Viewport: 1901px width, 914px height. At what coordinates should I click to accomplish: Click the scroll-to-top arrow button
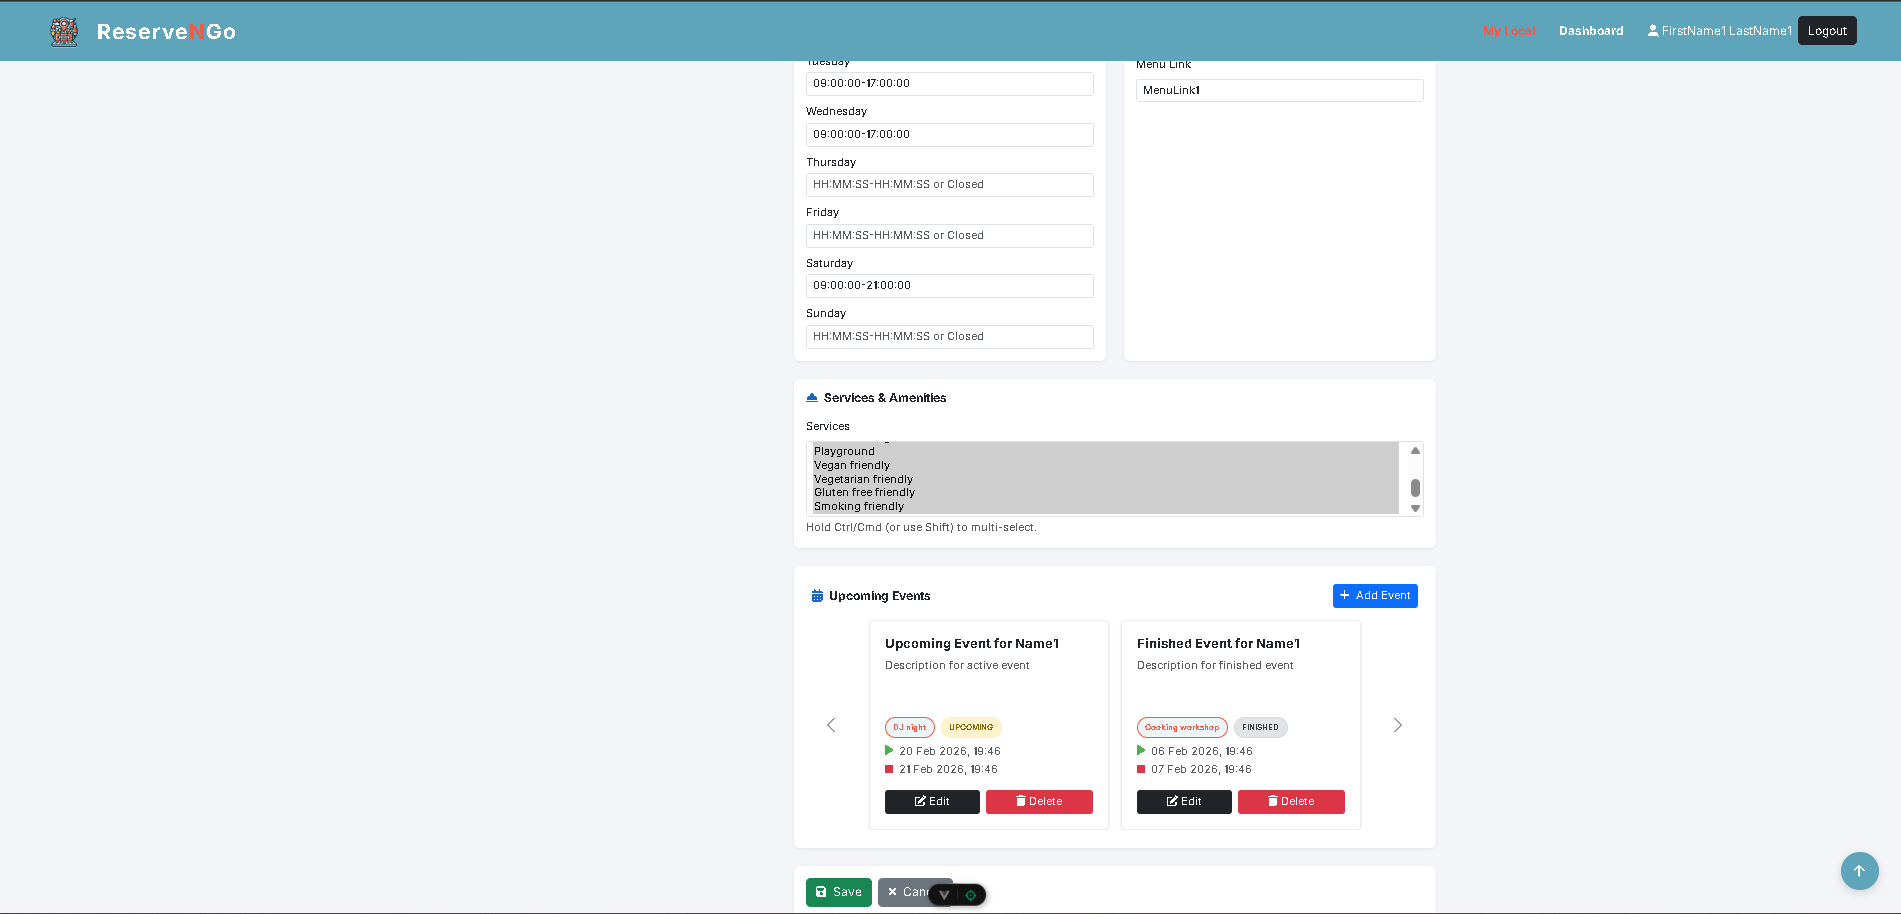coord(1859,871)
